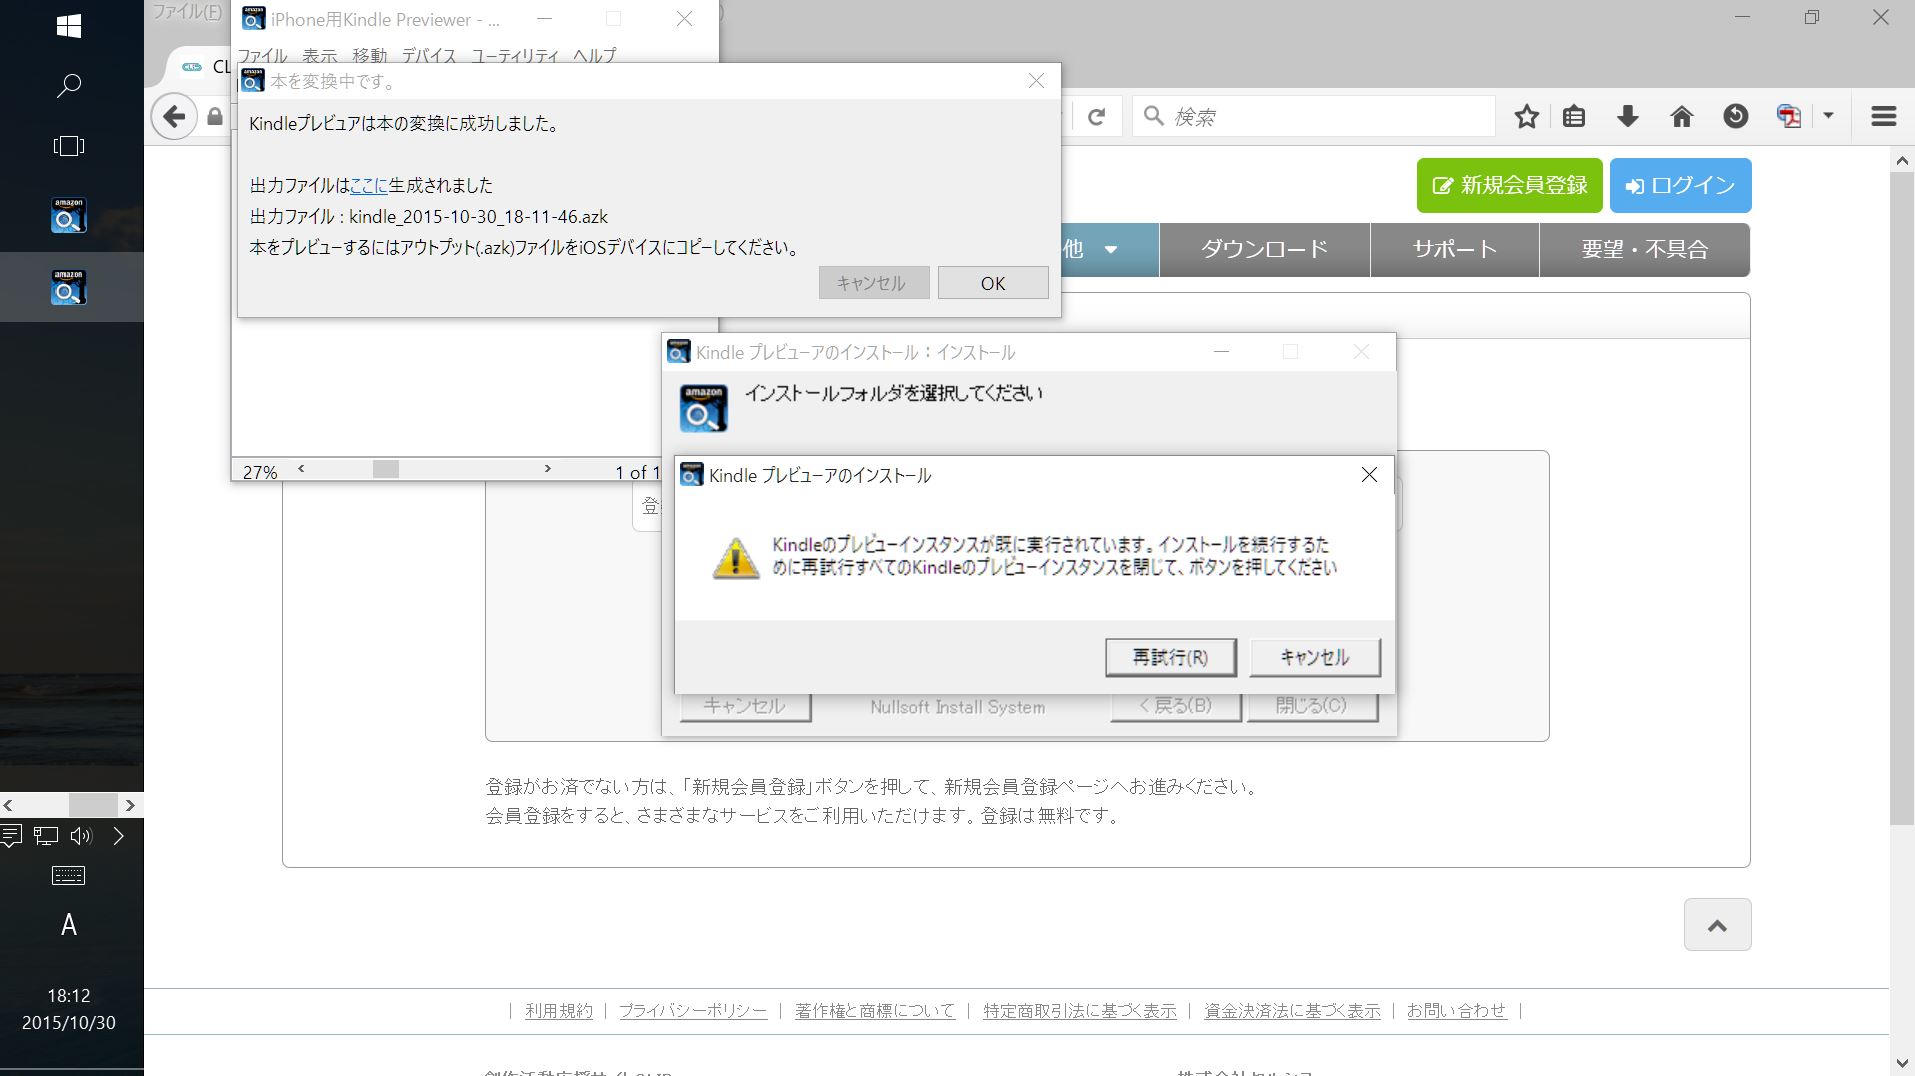Go back in the browser
1915x1076 pixels.
pyautogui.click(x=174, y=117)
